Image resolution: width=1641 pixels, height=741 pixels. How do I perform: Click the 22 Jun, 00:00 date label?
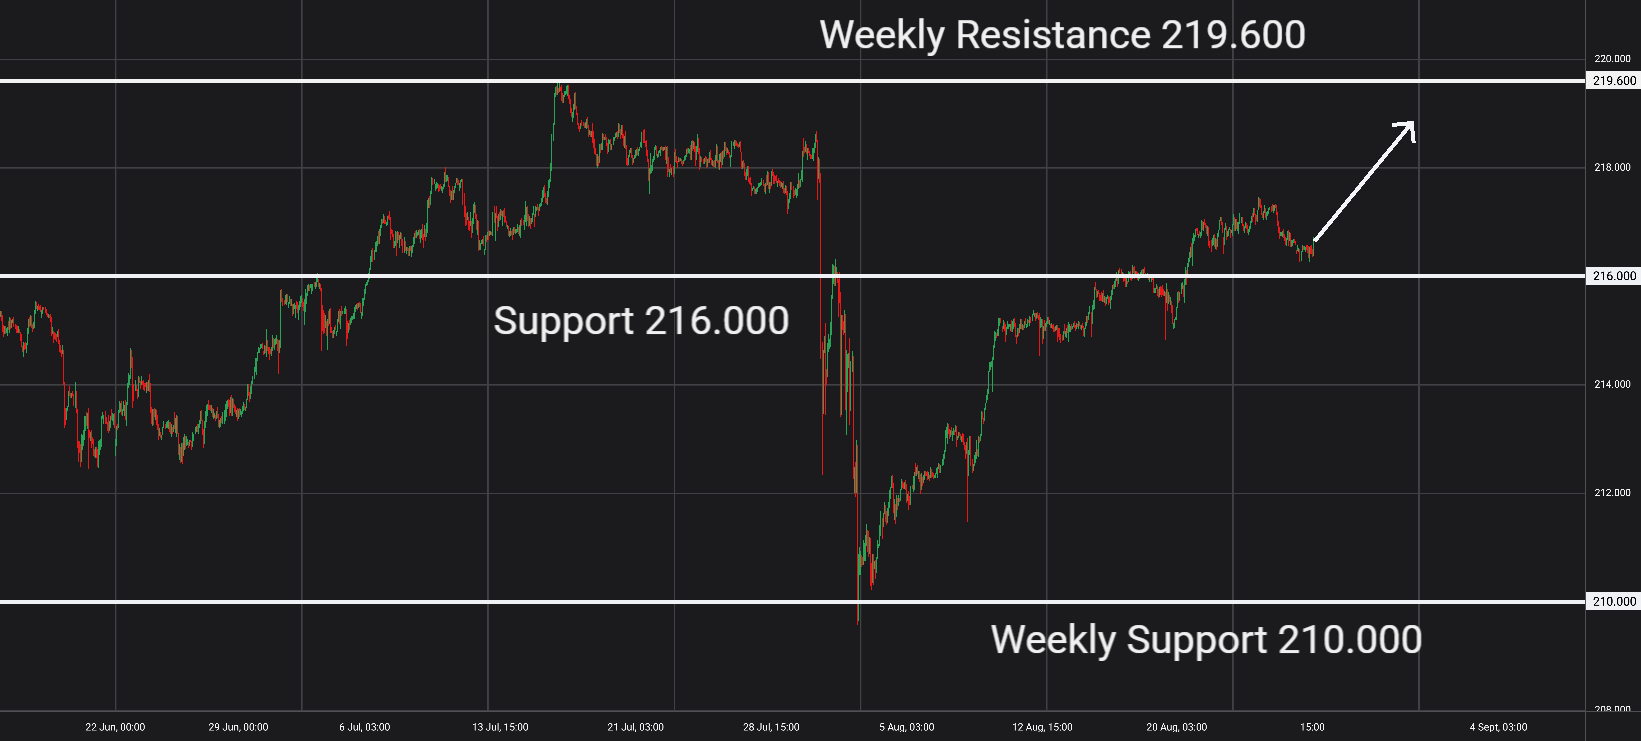(x=115, y=727)
